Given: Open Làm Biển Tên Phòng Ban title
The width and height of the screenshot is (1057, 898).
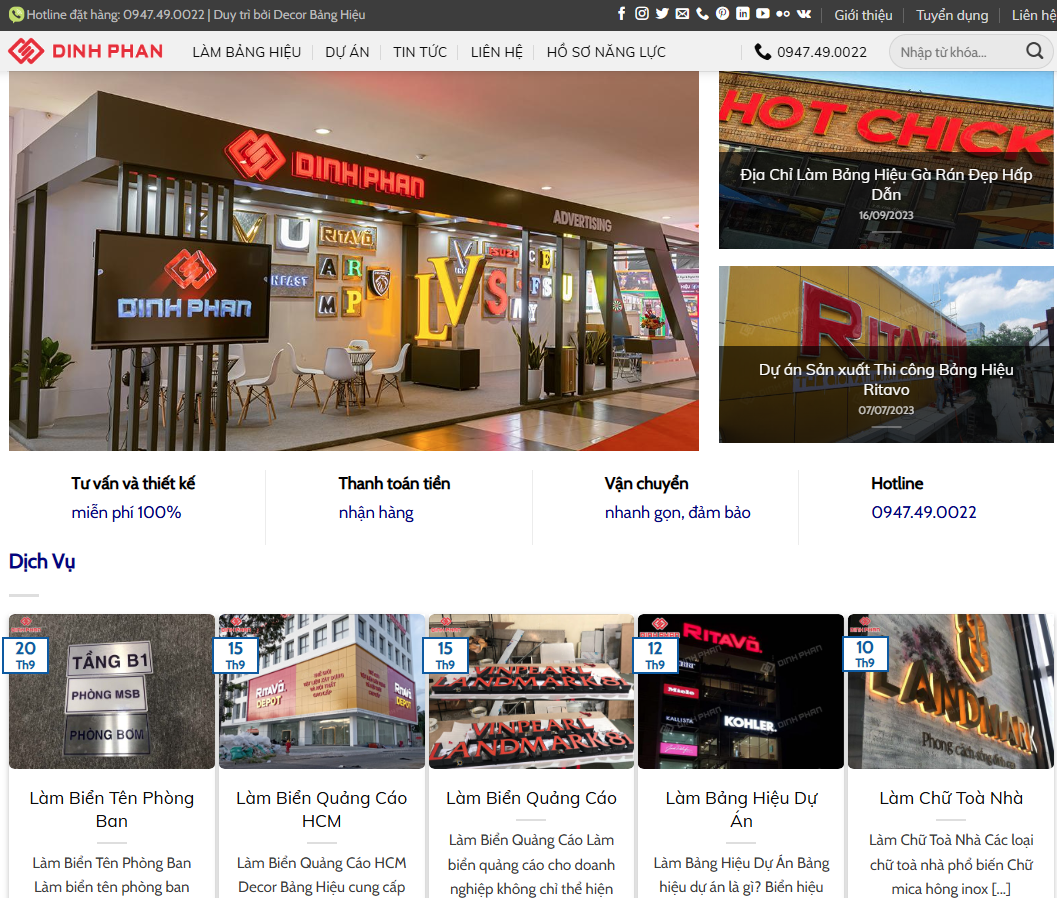Looking at the screenshot, I should [112, 810].
